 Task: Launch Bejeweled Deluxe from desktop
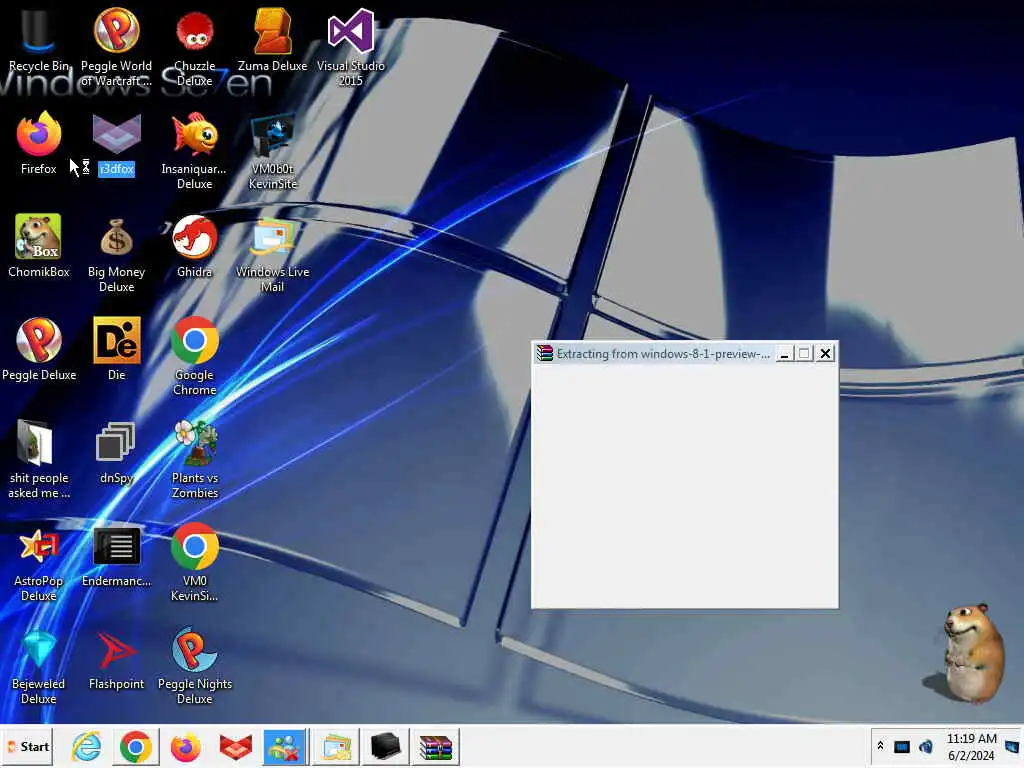[x=39, y=665]
